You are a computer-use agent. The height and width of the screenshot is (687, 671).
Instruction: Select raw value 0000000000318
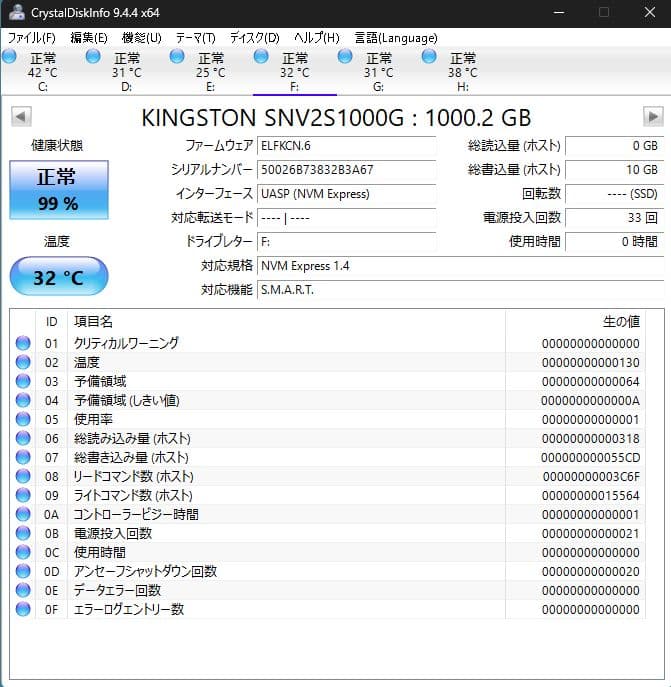590,439
